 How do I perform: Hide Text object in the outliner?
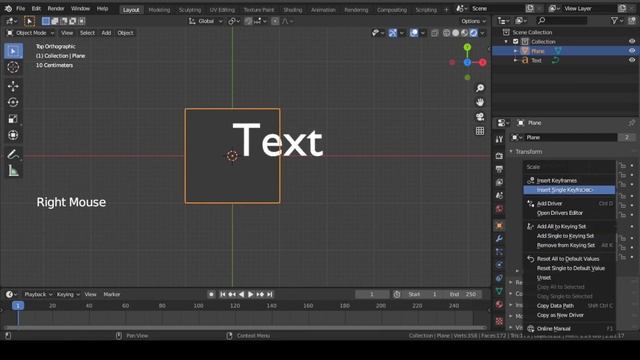(x=632, y=60)
